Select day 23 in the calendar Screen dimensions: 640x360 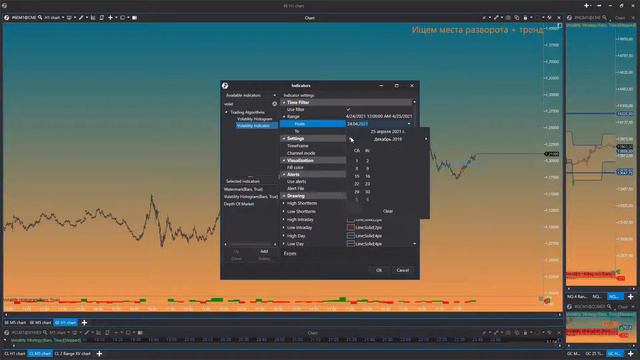click(367, 184)
